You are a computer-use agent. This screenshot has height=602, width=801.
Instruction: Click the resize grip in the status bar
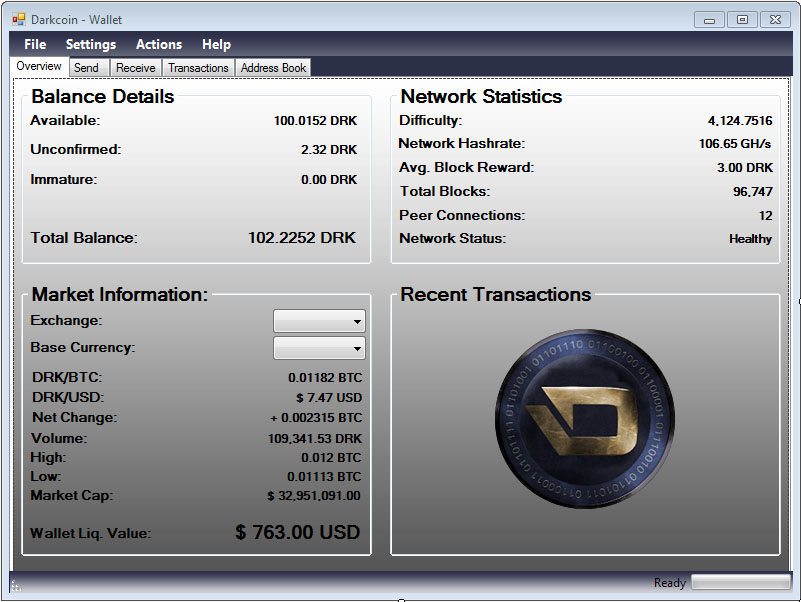point(16,586)
